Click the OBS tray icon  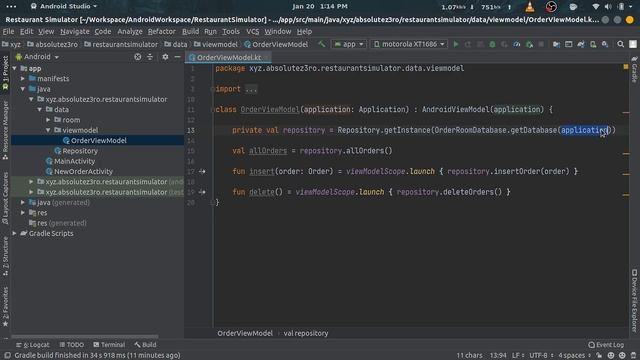click(551, 7)
